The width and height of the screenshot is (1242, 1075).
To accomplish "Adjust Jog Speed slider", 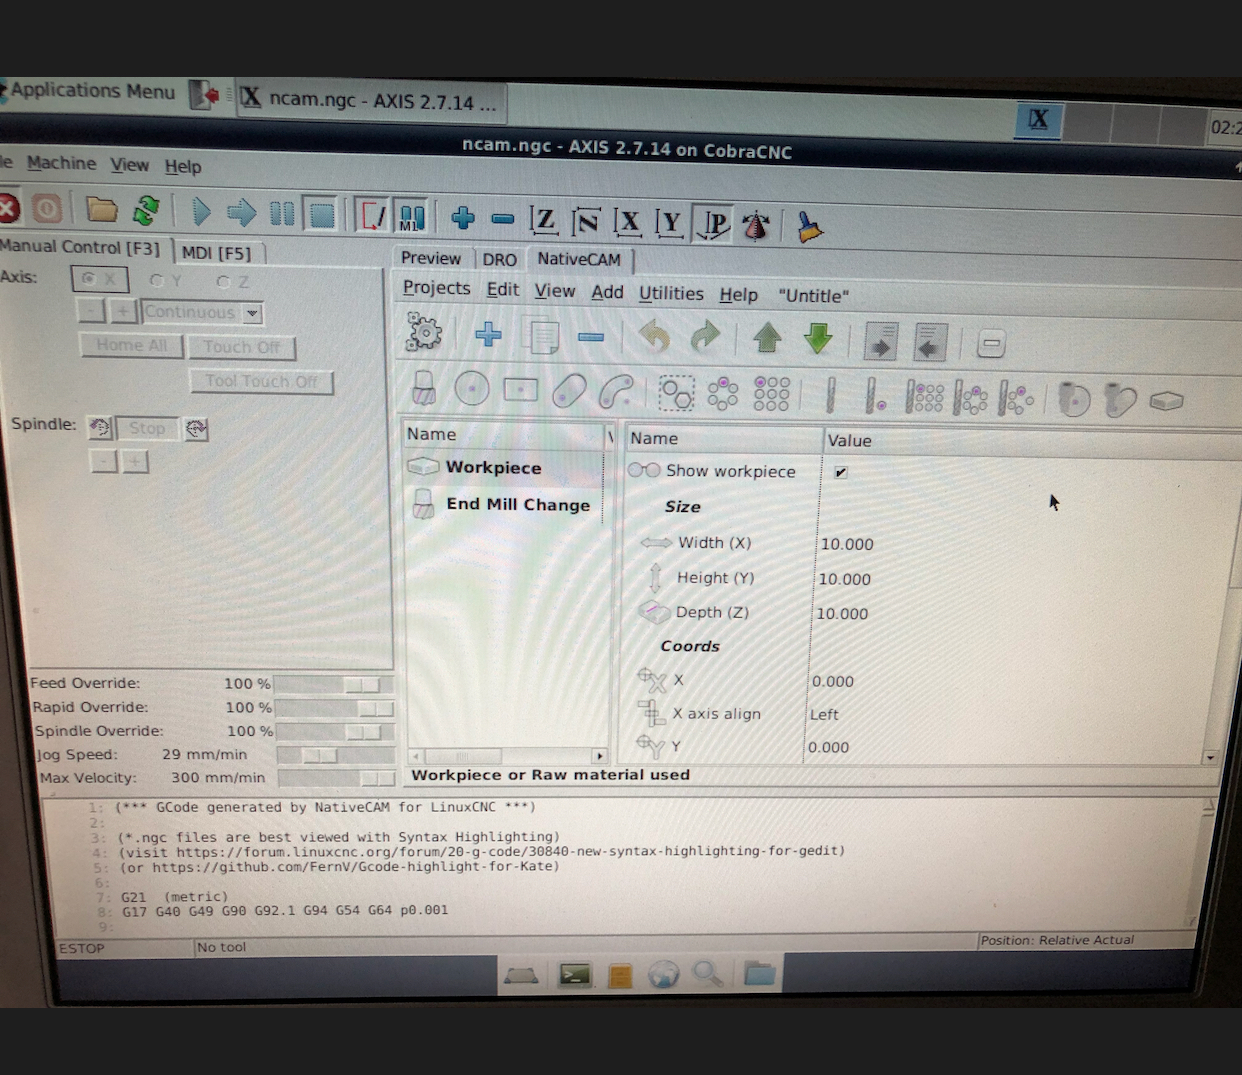I will click(335, 755).
